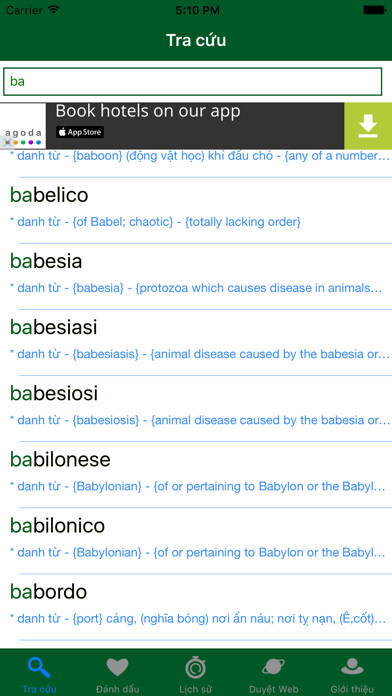The image size is (392, 696).
Task: Select the word entry babelico
Action: (x=196, y=210)
